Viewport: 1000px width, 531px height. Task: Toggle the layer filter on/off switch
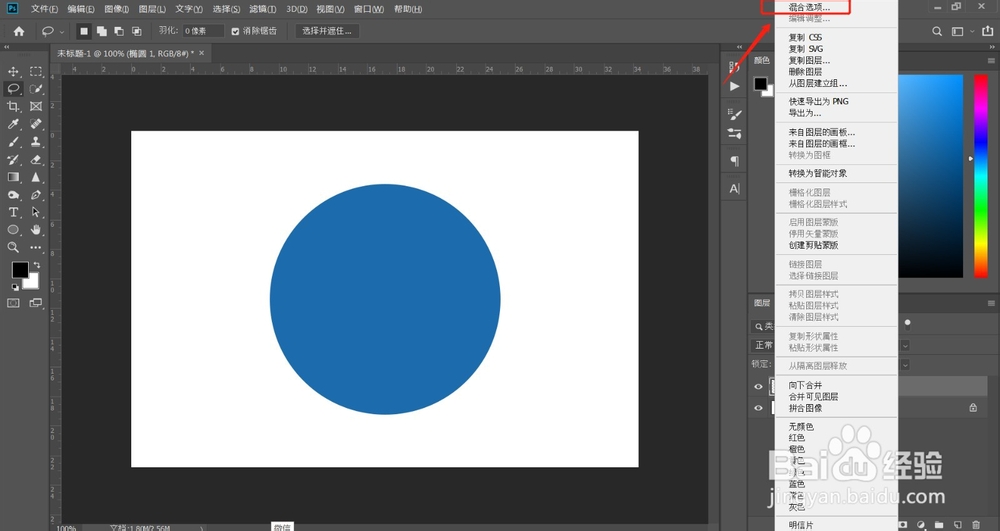click(908, 324)
